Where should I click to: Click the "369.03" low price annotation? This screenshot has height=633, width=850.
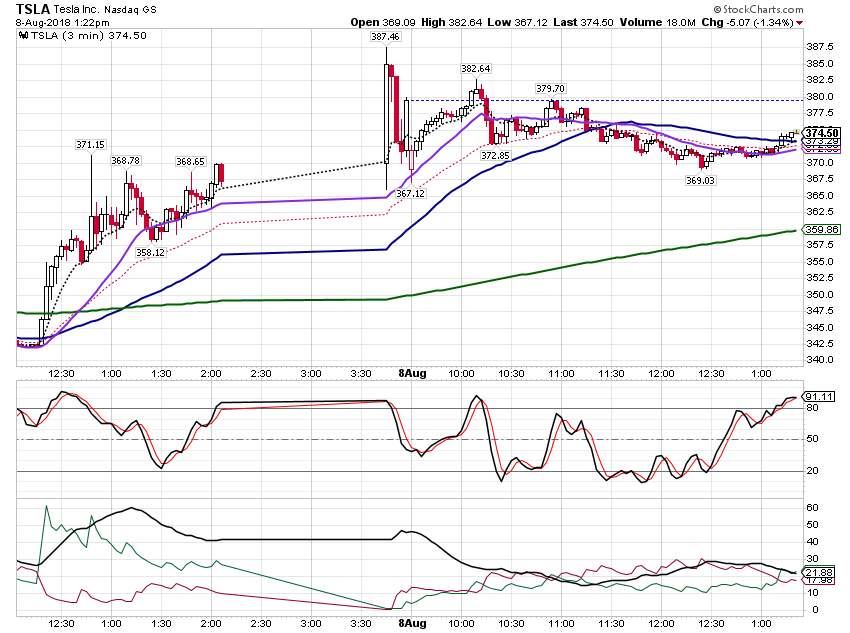pos(700,180)
